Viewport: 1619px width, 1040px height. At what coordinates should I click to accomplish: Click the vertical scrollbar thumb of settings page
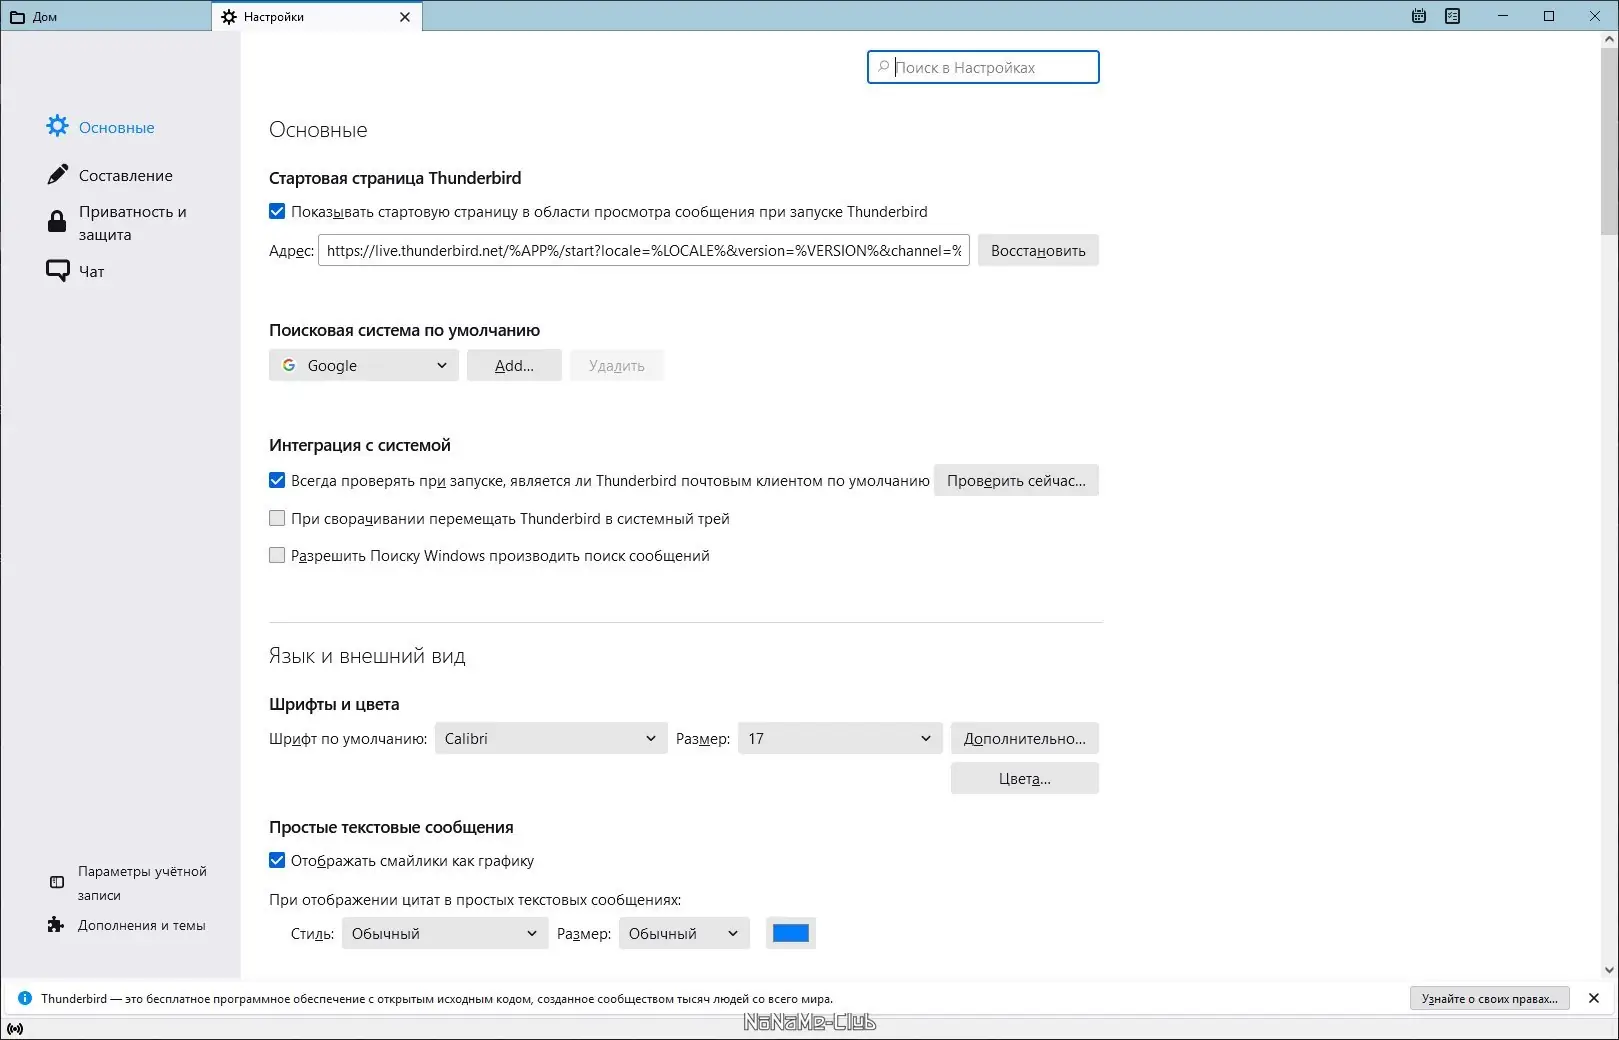1609,140
